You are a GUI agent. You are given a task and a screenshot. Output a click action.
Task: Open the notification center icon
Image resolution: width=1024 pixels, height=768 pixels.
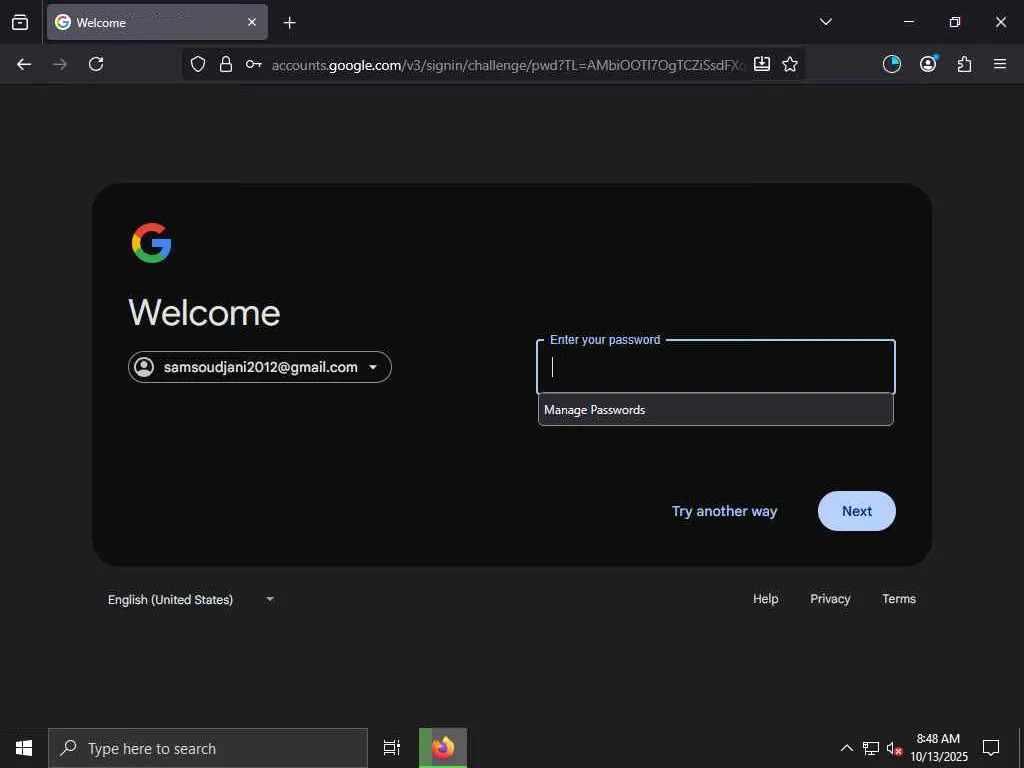pos(991,748)
